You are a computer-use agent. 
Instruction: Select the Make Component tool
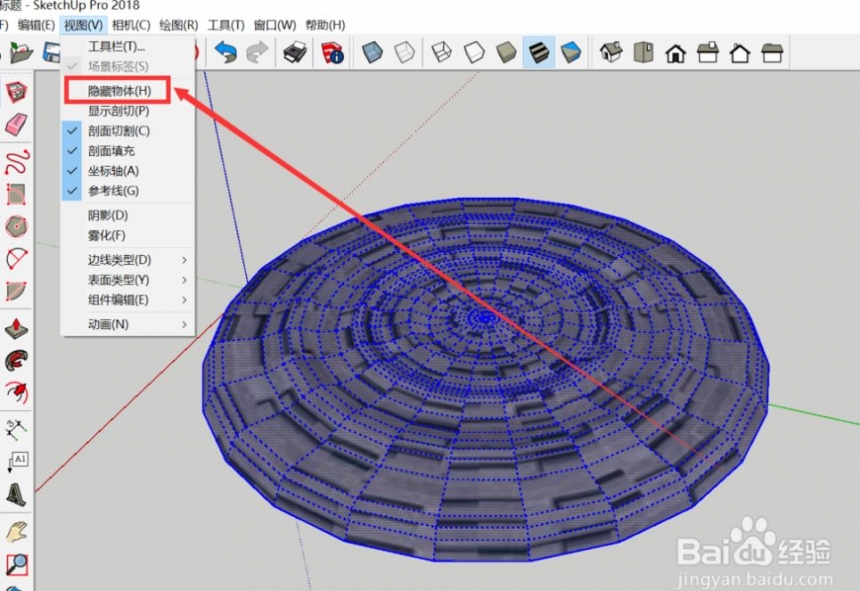coord(16,92)
